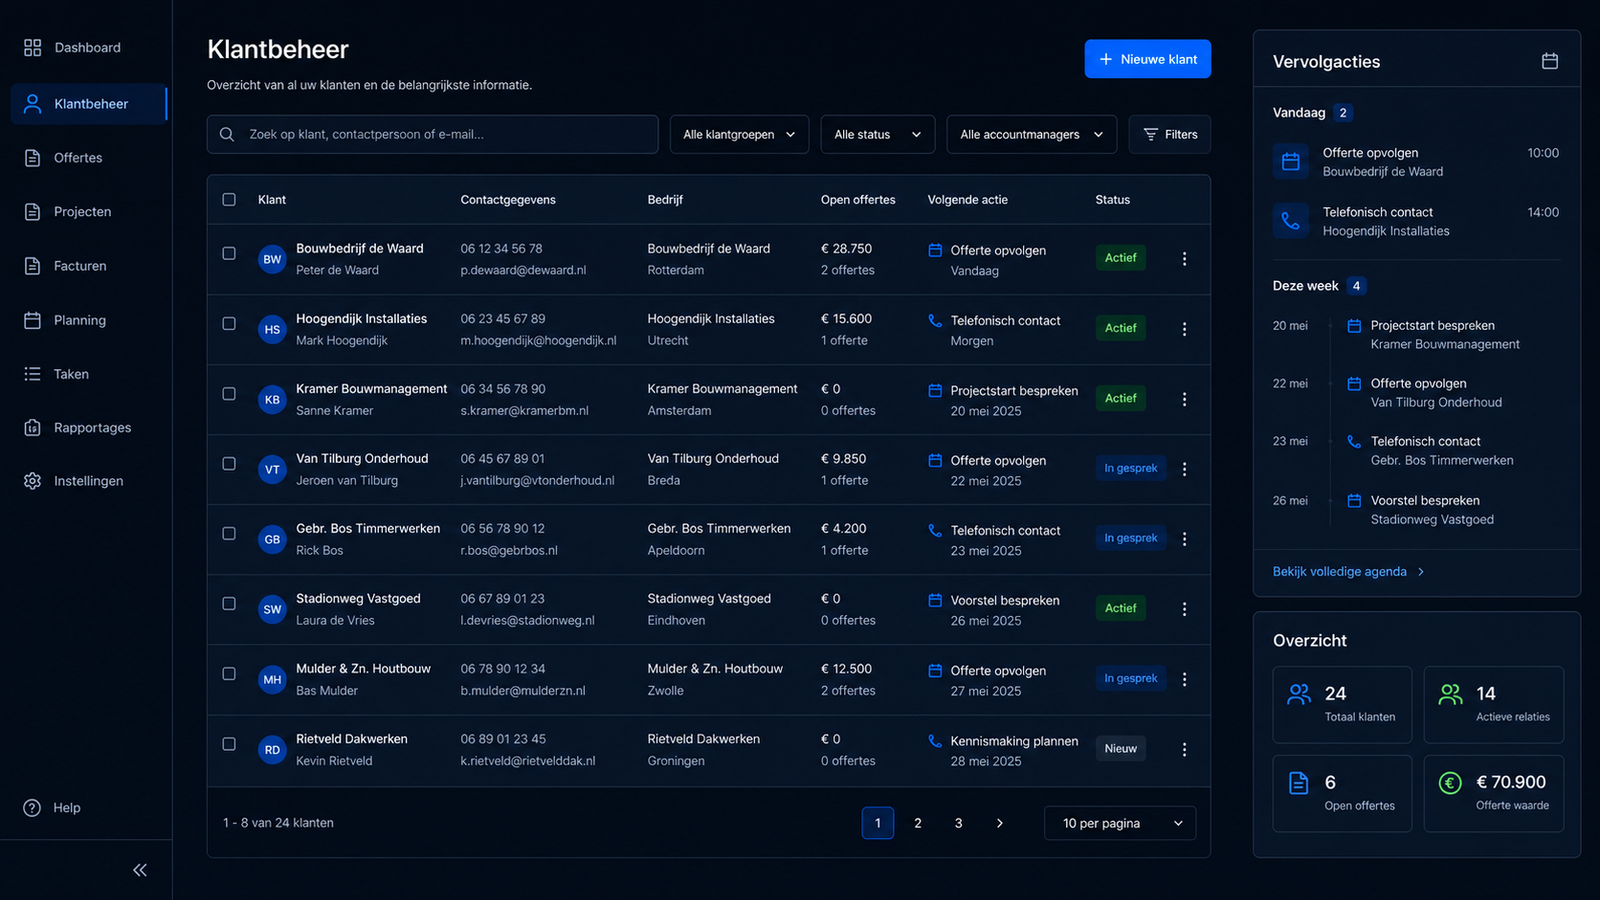
Task: Check the box for Hoogendijk Installaties
Action: tap(229, 324)
